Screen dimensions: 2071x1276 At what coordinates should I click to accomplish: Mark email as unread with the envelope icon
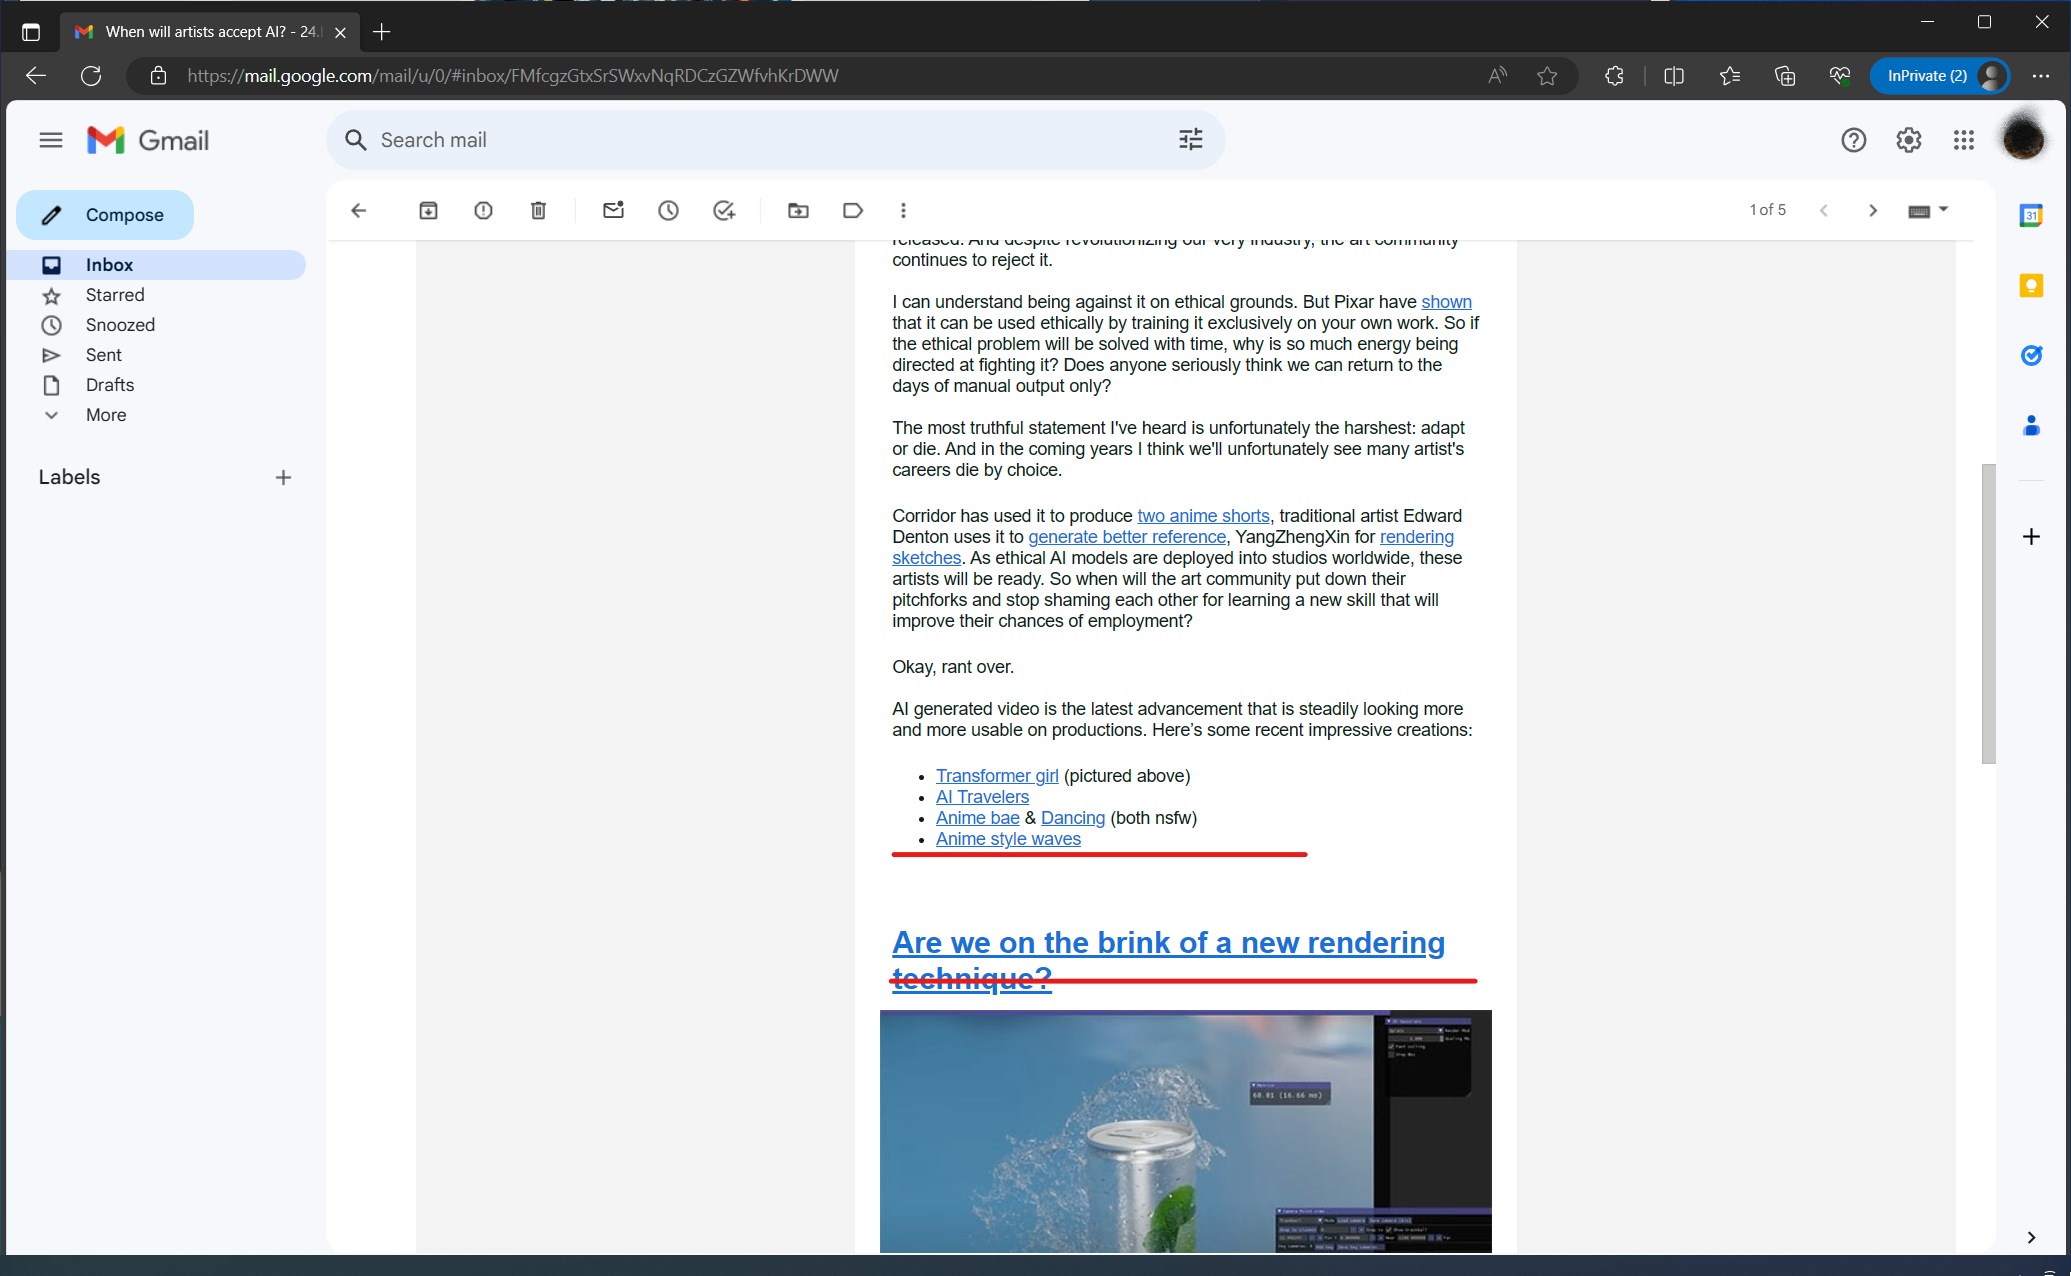(x=613, y=210)
